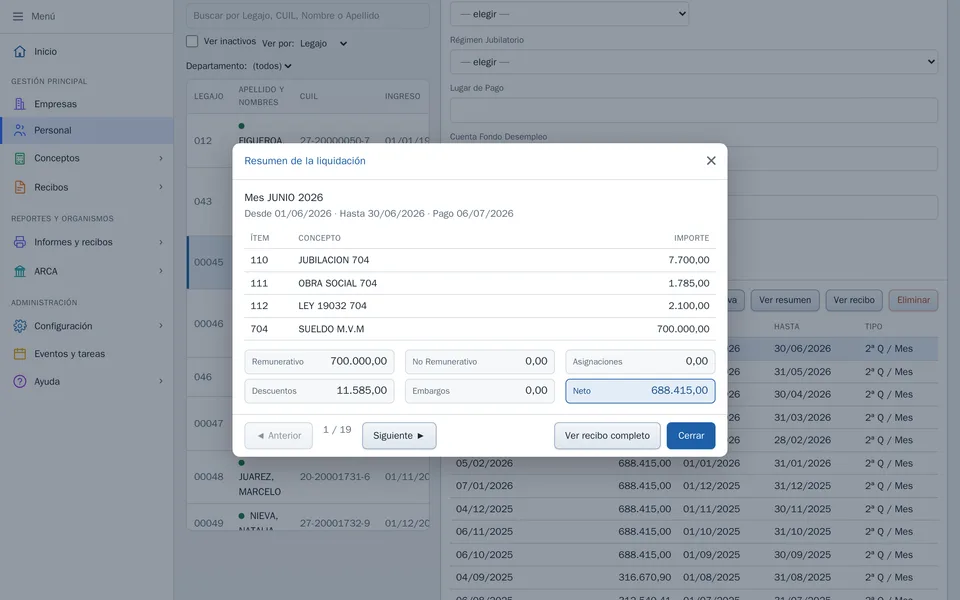This screenshot has width=960, height=600.
Task: Click the Inicio house icon
Action: (x=20, y=51)
